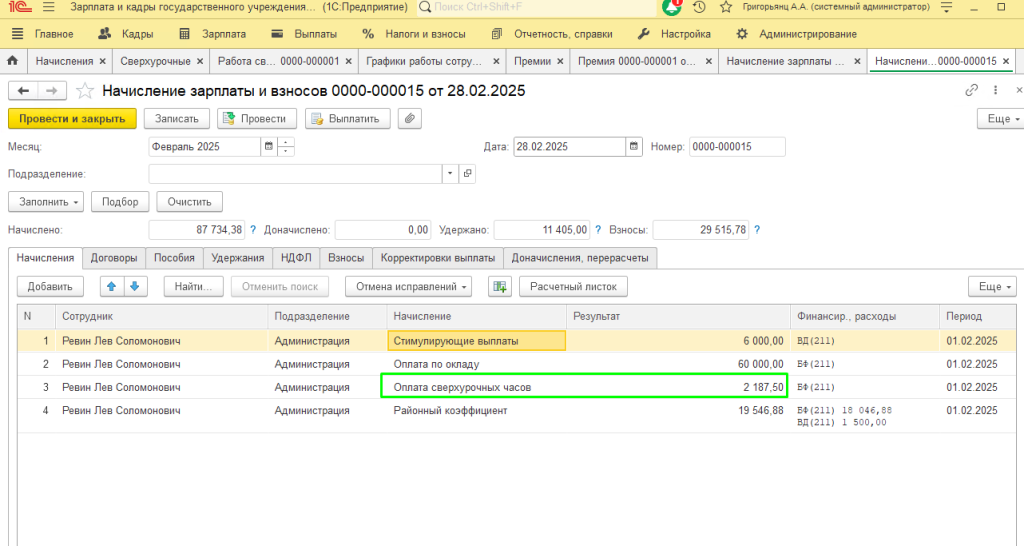Show help for Удержано amount
This screenshot has width=1024, height=546.
598,230
